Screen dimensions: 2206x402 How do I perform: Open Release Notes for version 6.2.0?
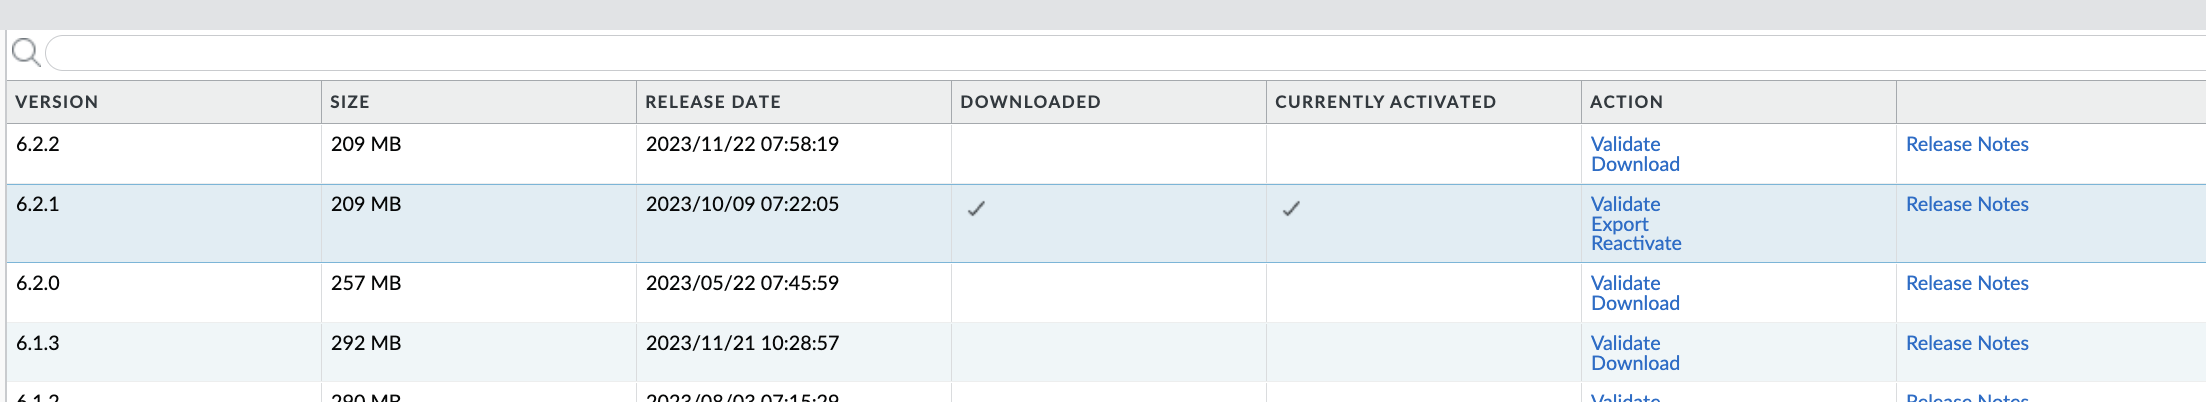tap(1967, 283)
